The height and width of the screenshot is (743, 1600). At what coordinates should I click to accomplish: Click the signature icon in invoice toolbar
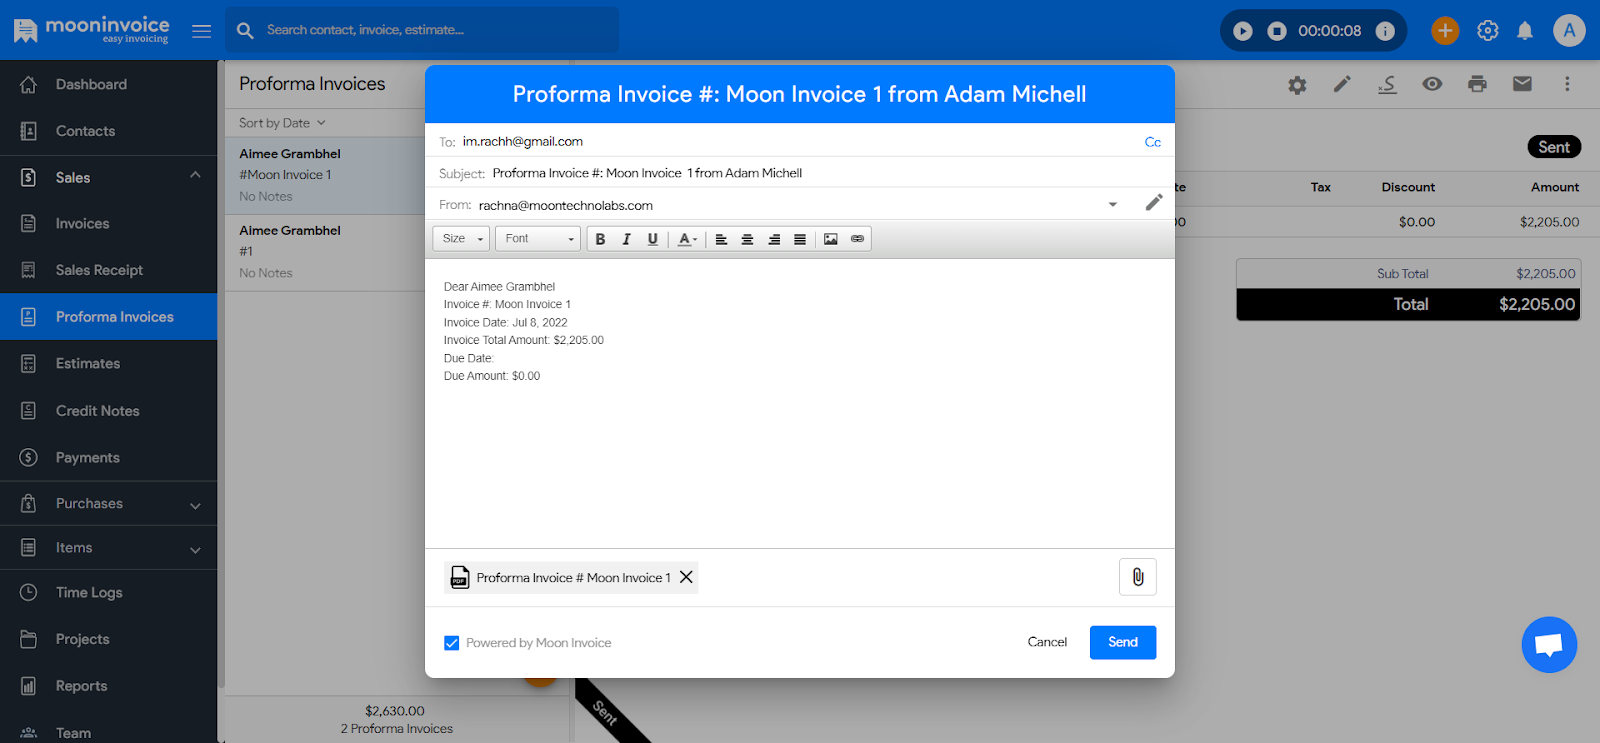click(1387, 84)
